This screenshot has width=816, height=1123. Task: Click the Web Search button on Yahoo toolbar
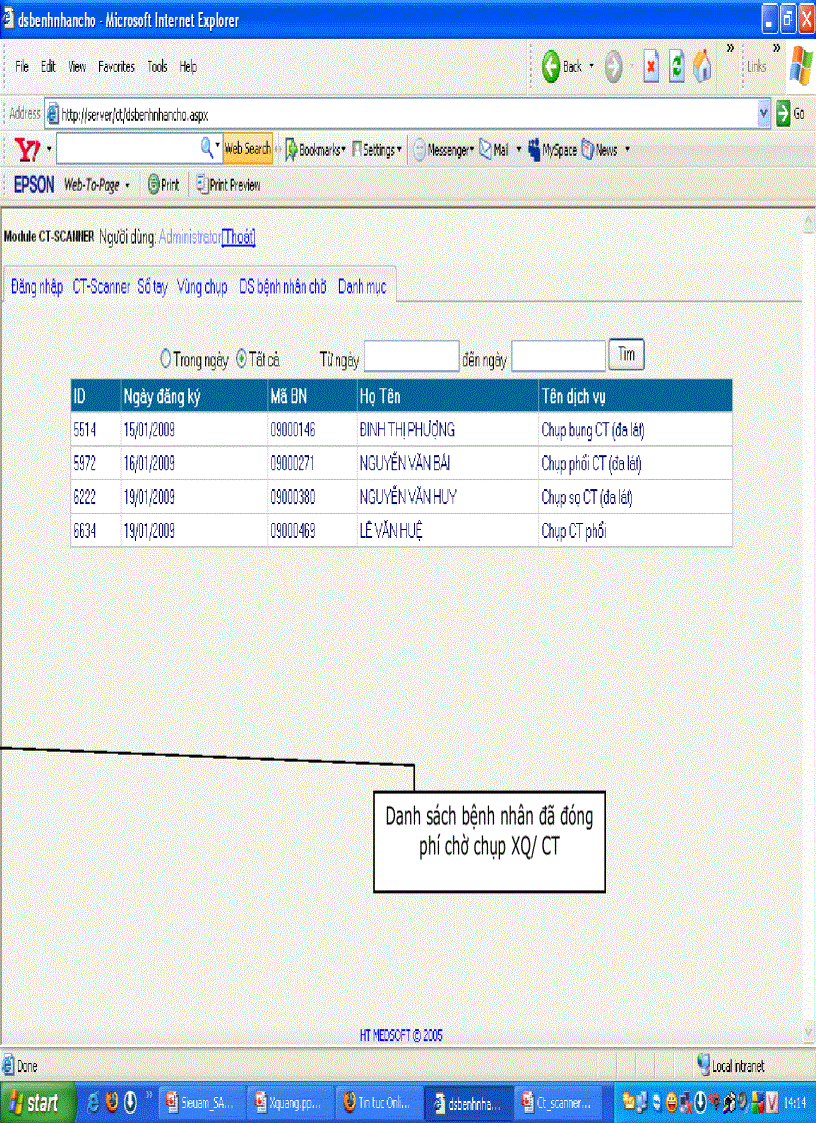tap(246, 147)
